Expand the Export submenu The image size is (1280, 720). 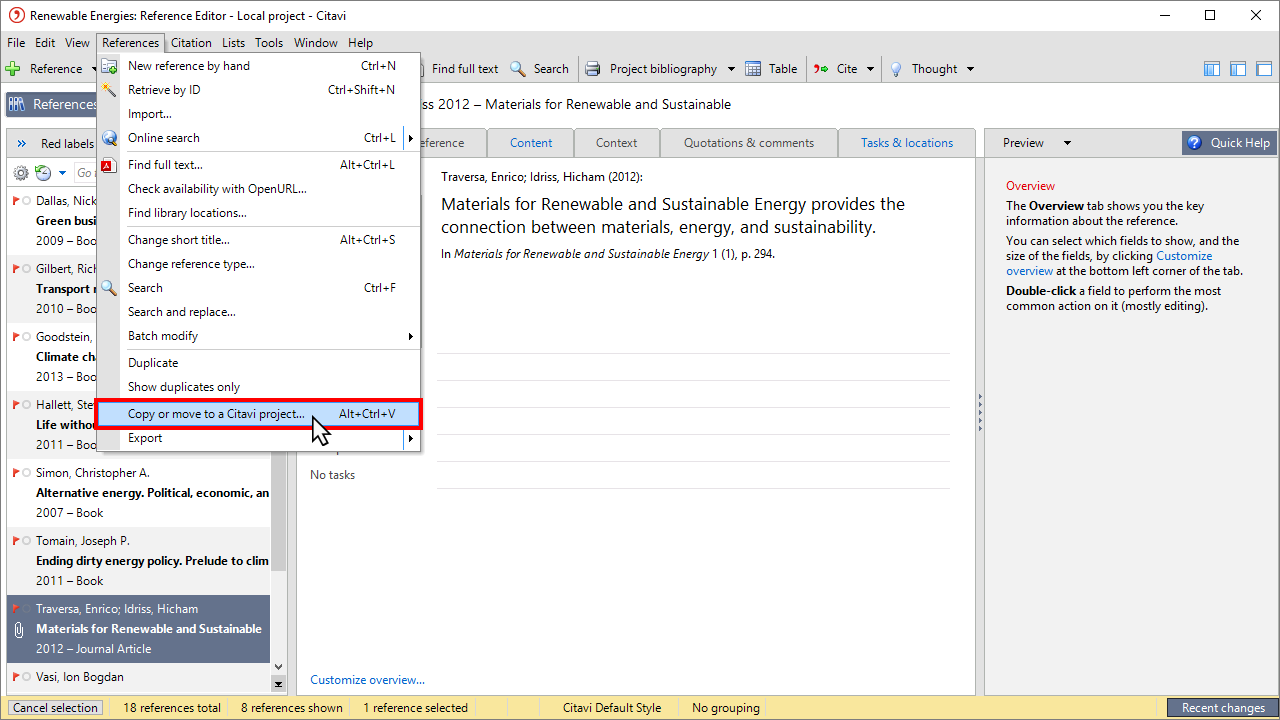411,438
